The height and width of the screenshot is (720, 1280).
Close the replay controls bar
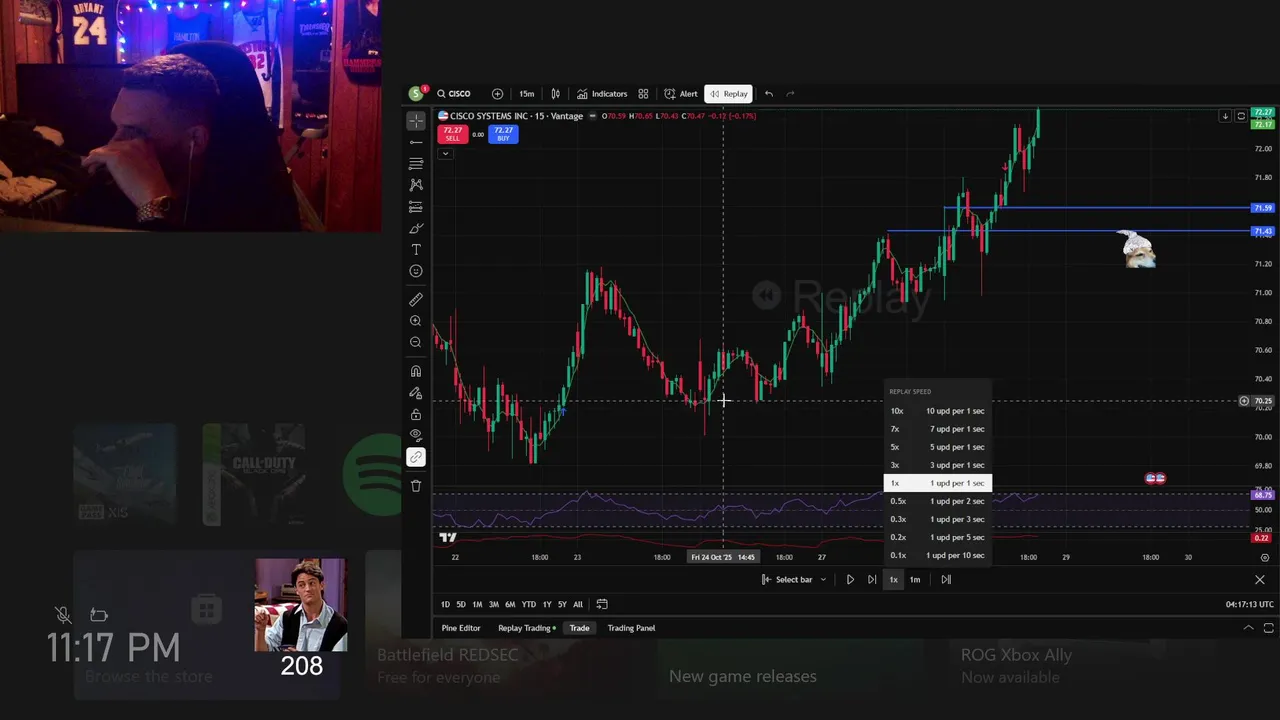click(1259, 579)
